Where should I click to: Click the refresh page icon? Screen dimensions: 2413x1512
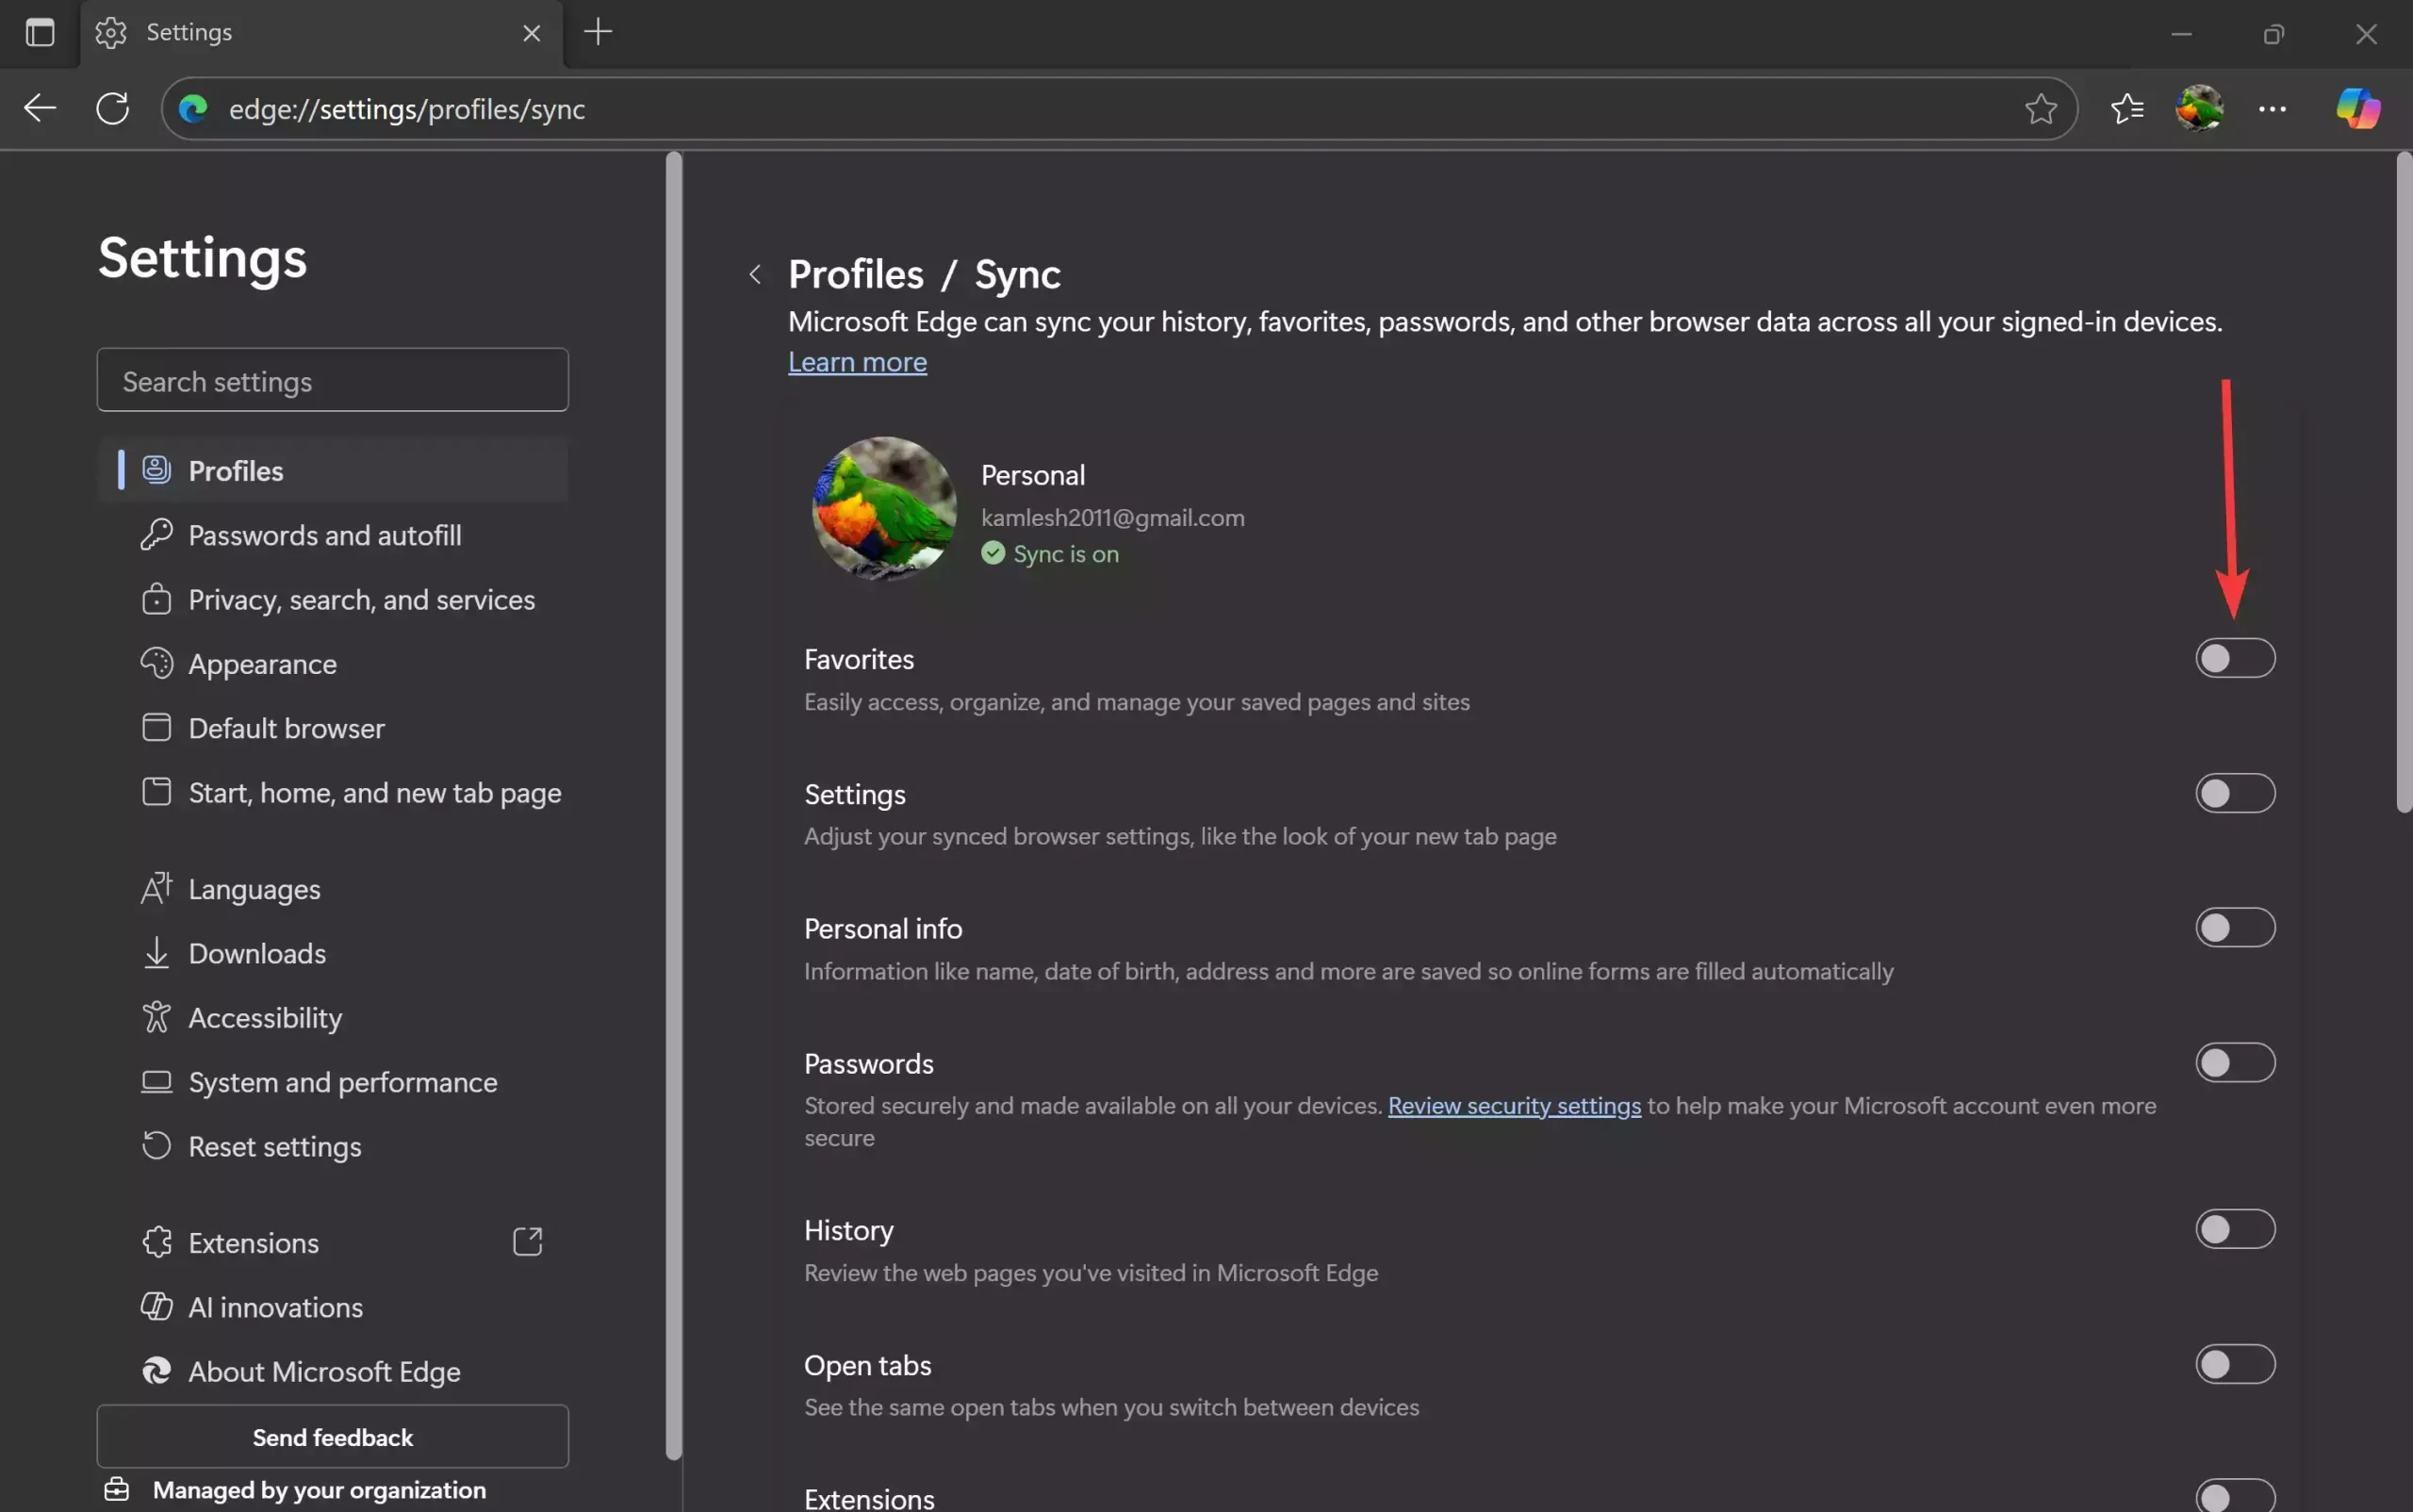coord(112,108)
